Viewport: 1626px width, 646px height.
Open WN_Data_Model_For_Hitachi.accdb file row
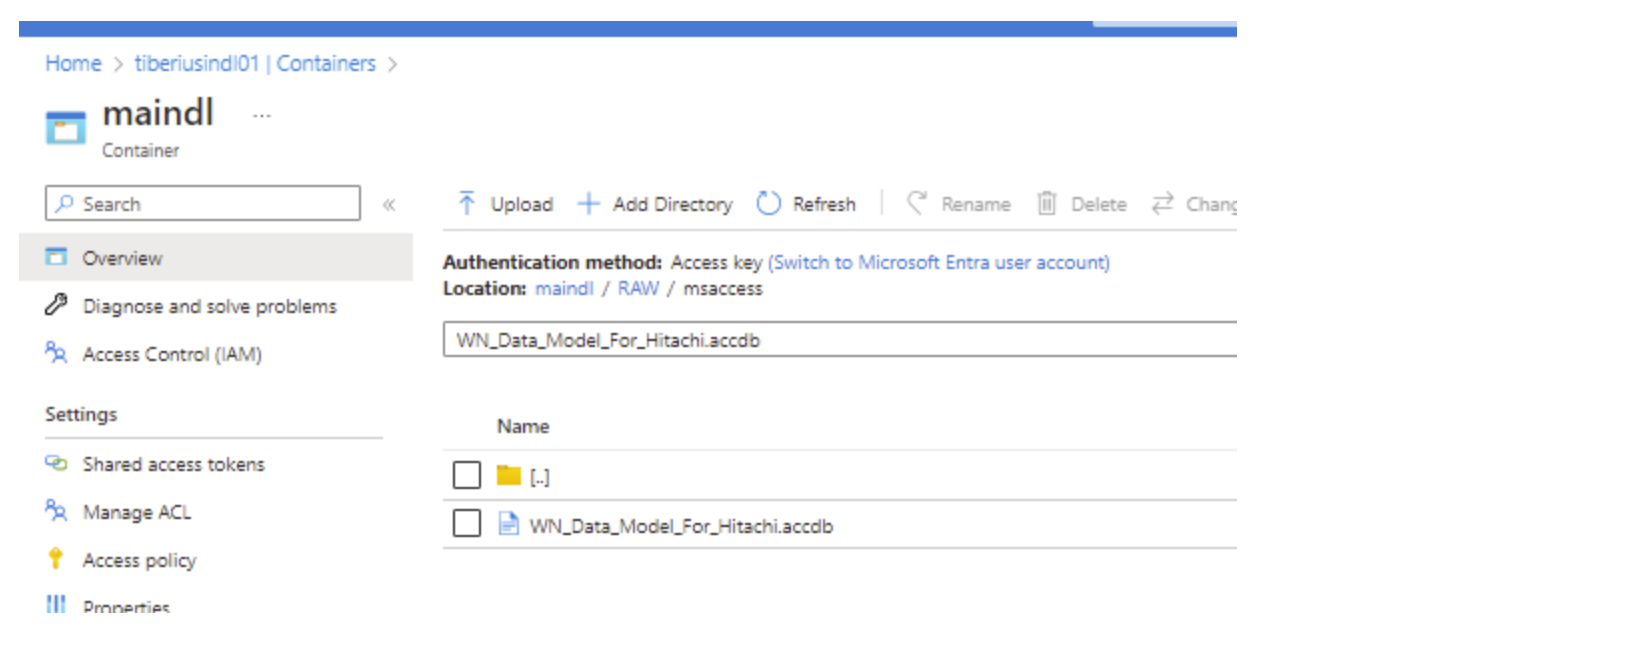click(x=681, y=525)
